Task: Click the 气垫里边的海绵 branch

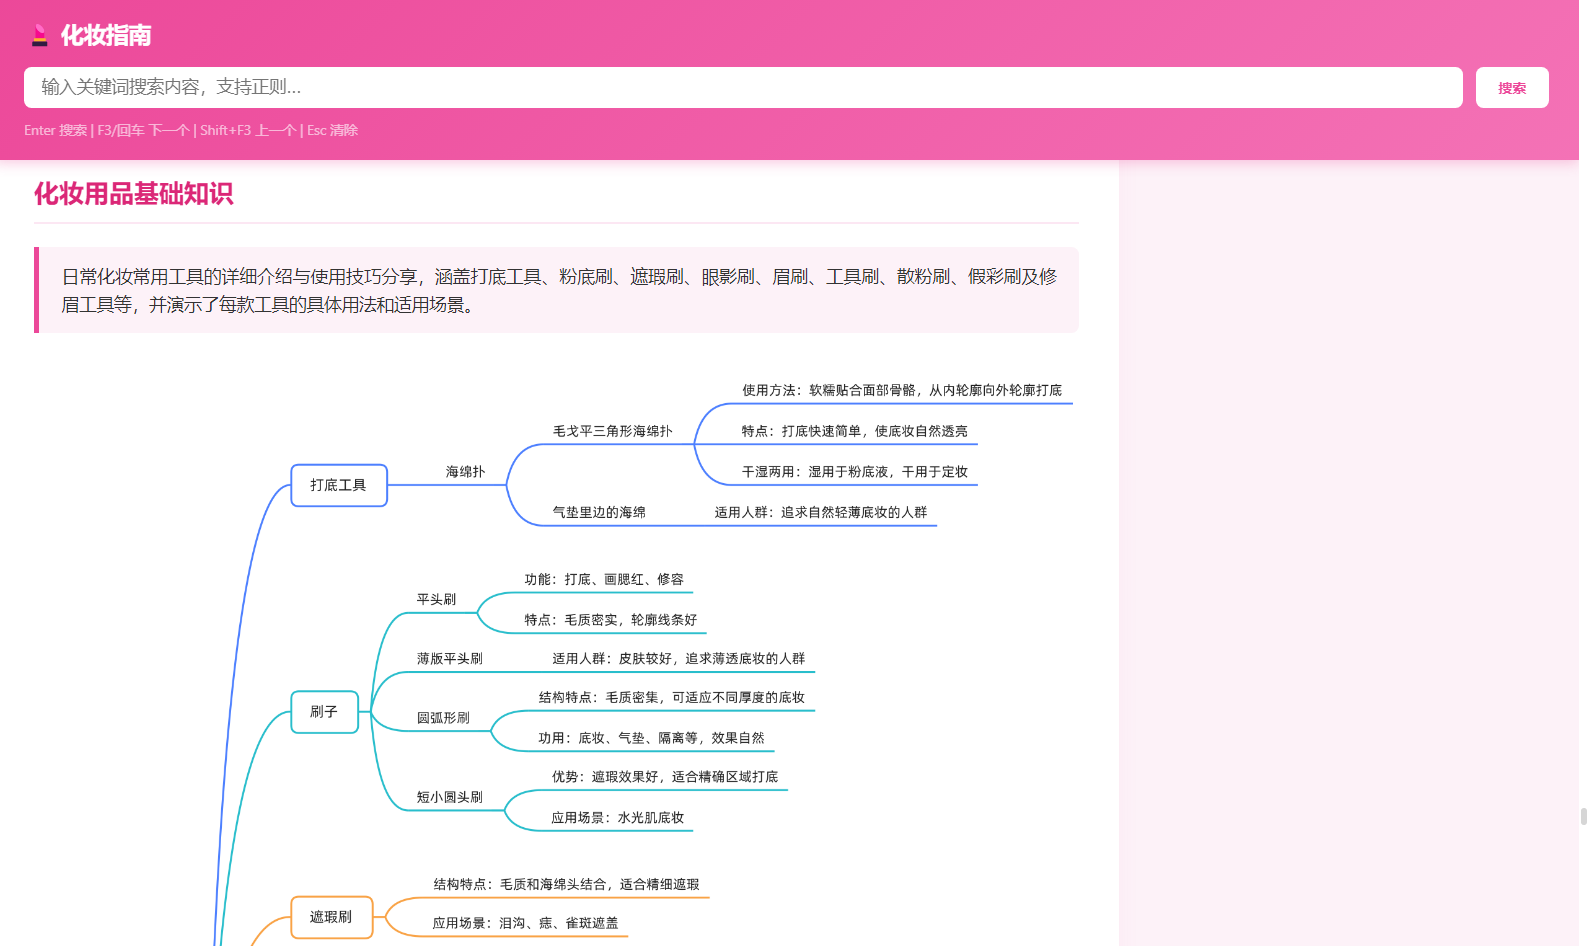Action: 599,512
